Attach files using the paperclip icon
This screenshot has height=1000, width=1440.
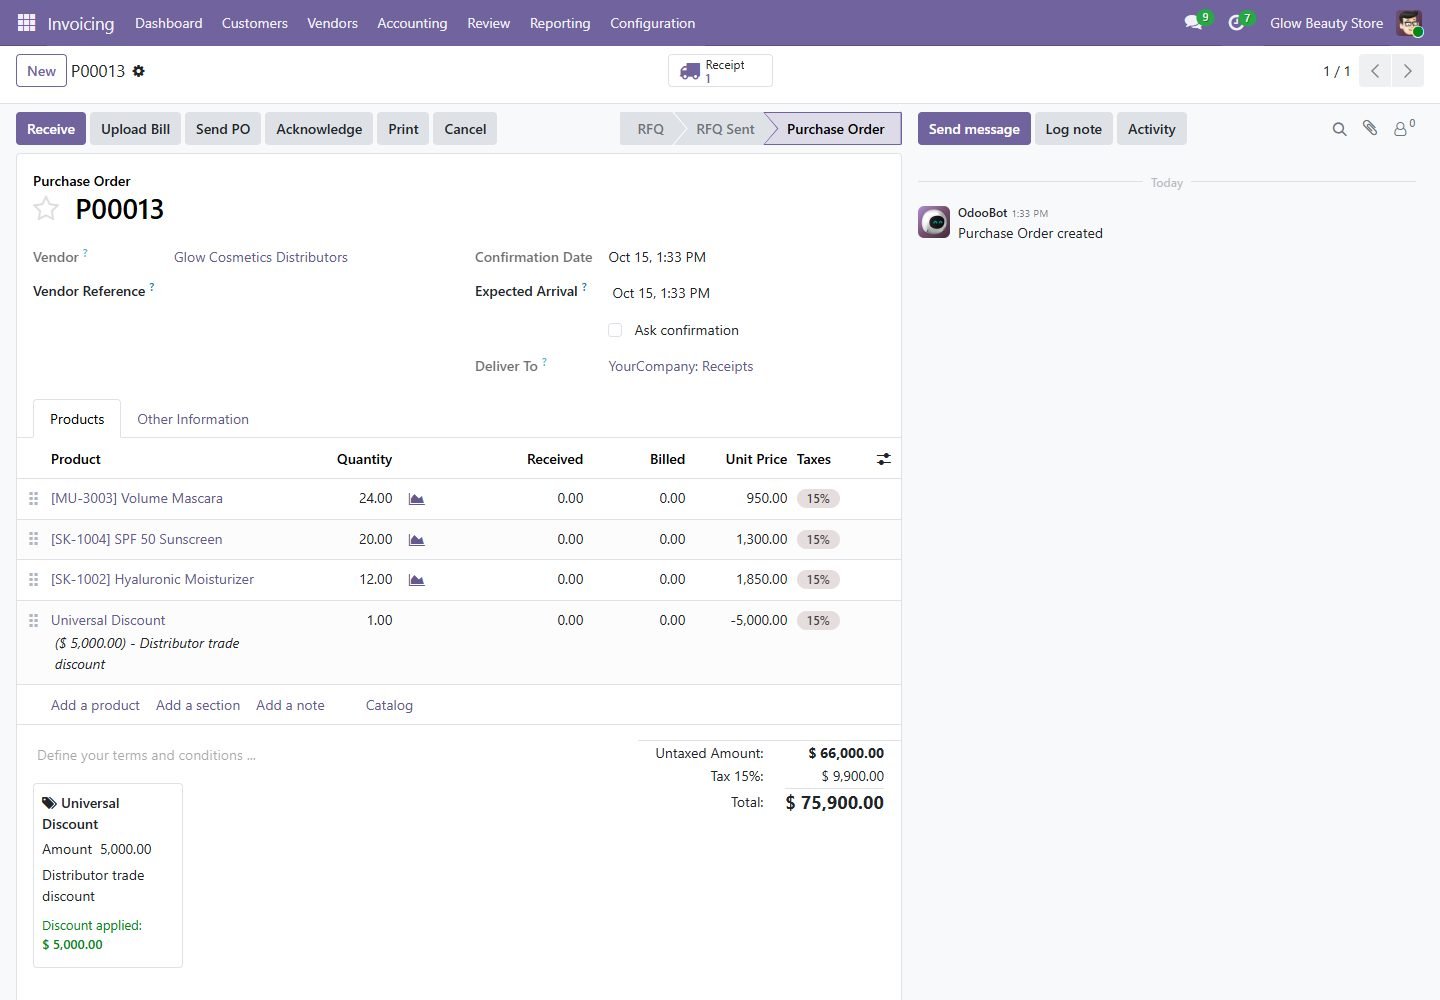tap(1370, 128)
